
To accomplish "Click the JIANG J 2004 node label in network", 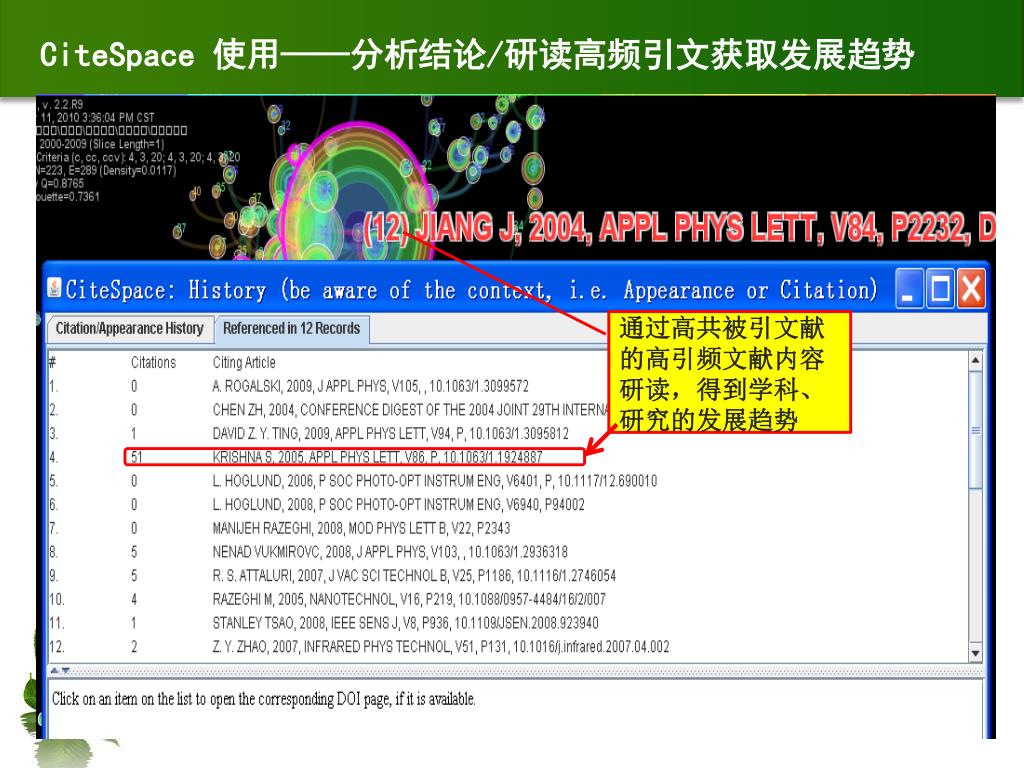I will tap(679, 228).
